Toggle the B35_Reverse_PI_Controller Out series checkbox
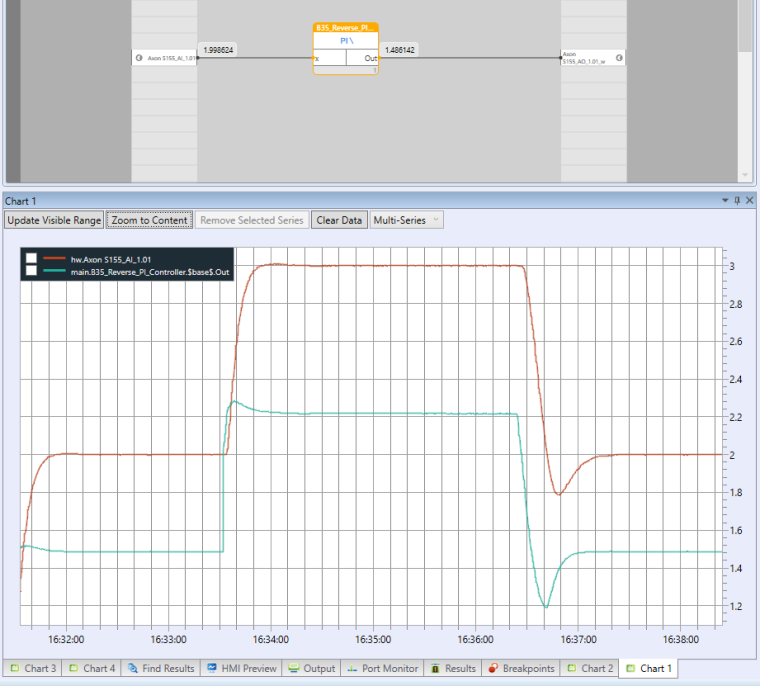 (x=32, y=271)
